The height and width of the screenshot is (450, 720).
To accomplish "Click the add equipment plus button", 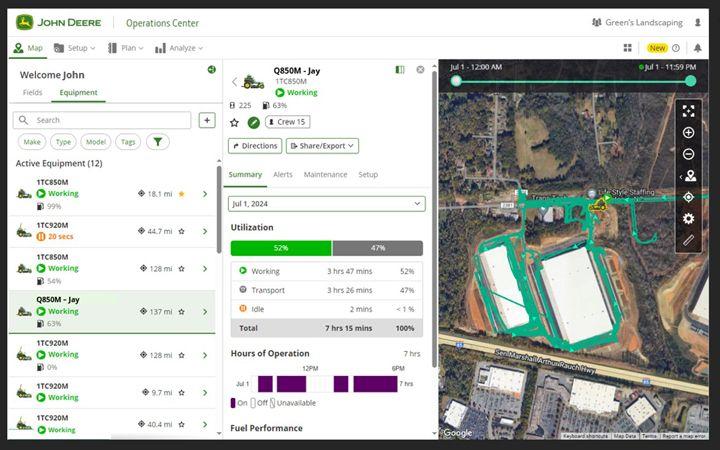I will point(207,120).
